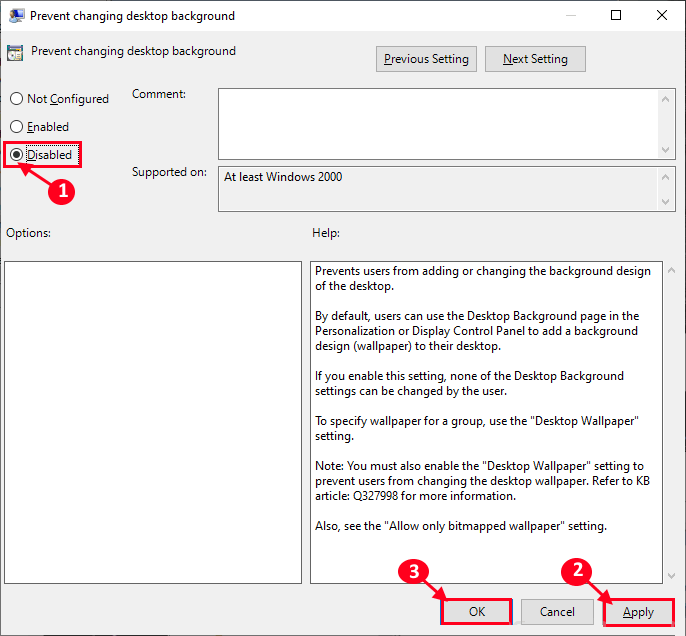
Task: Click the Comment box scroll down arrow
Action: pyautogui.click(x=665, y=150)
